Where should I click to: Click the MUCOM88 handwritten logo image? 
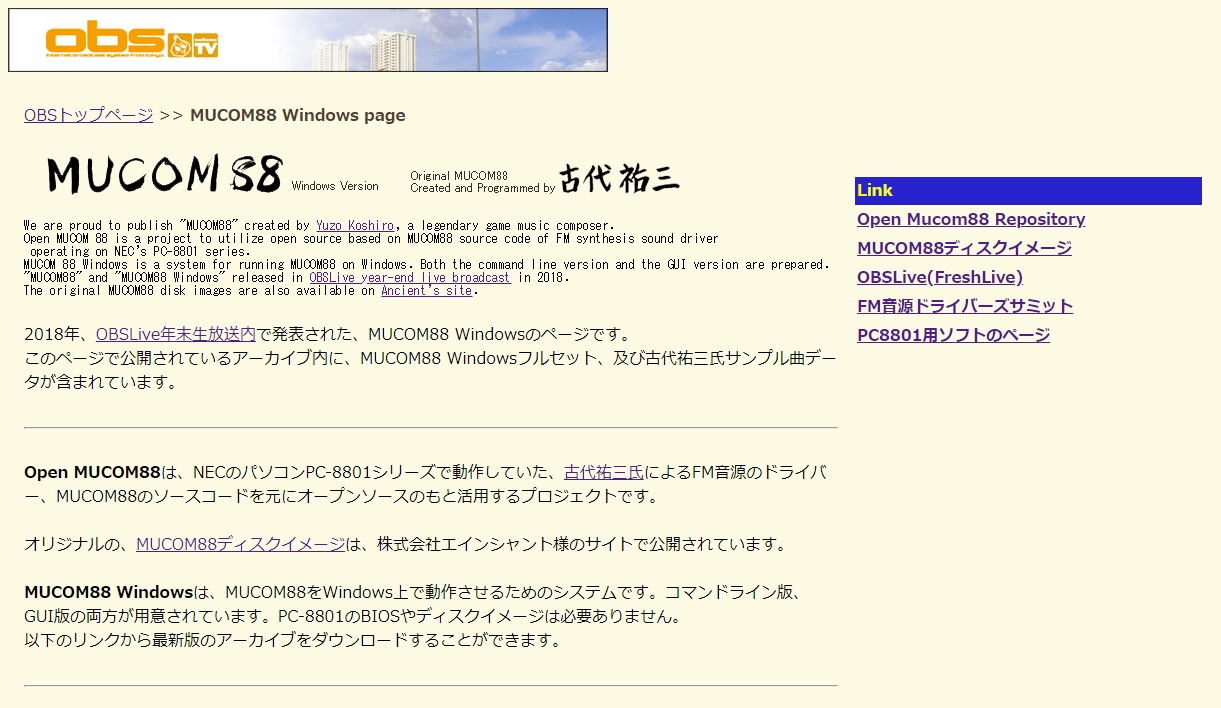point(165,174)
